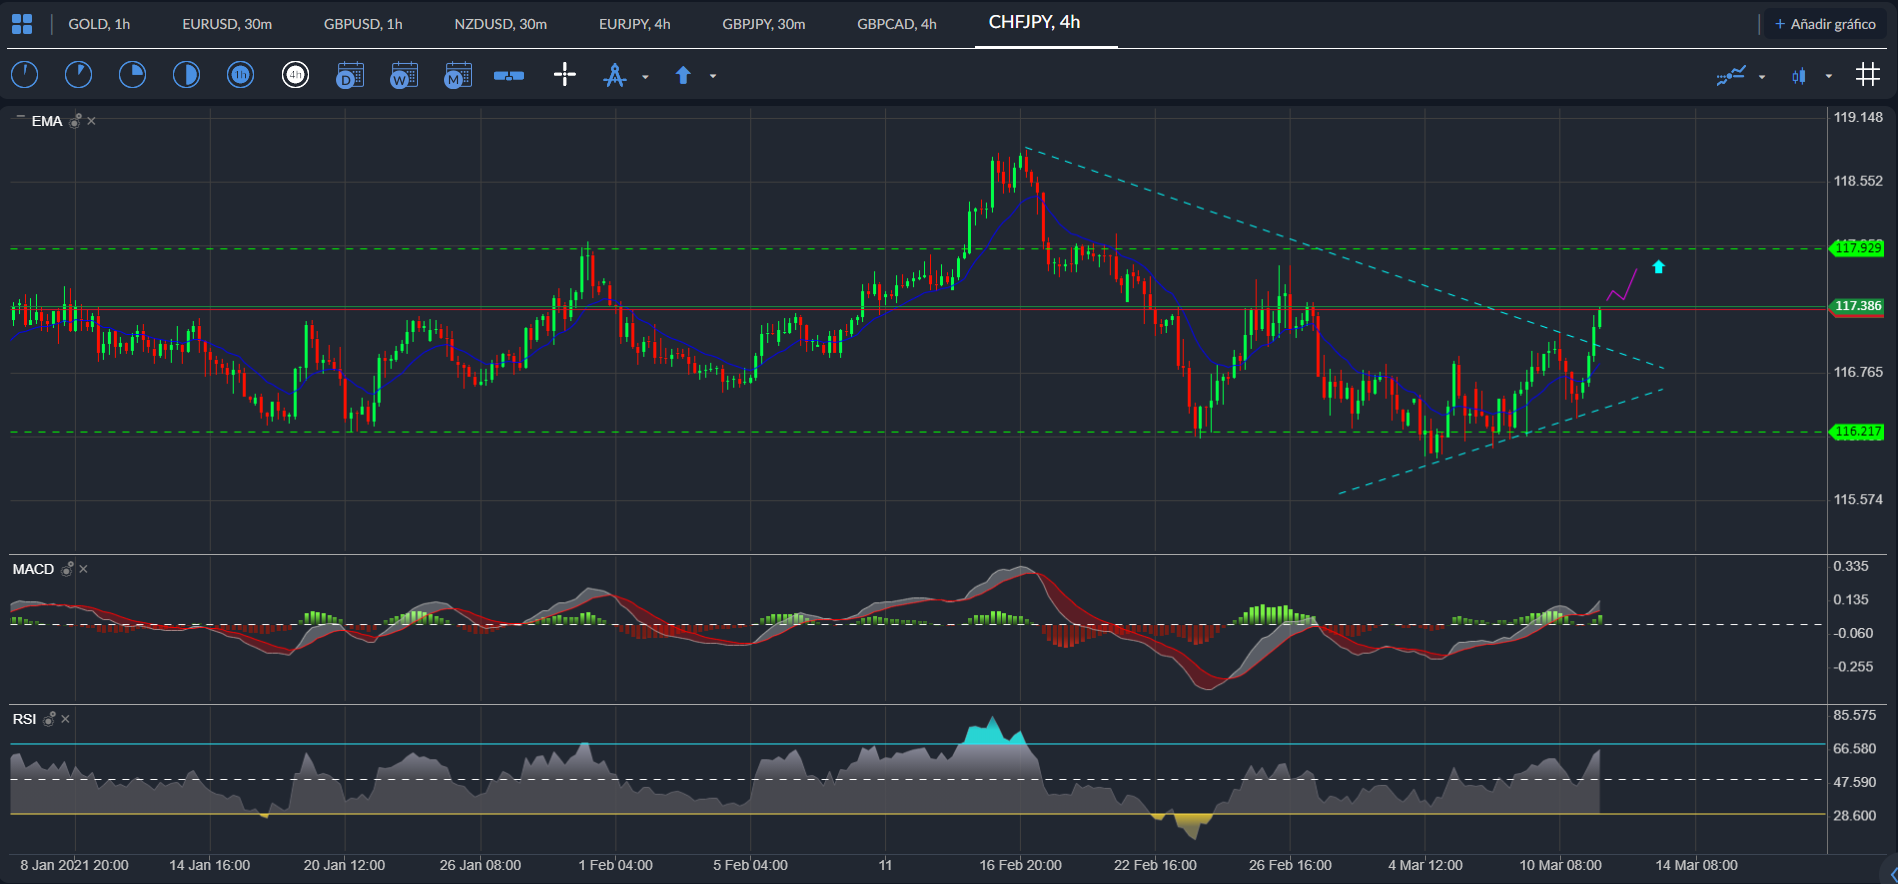Click the 119.148 price axis value

(1858, 117)
